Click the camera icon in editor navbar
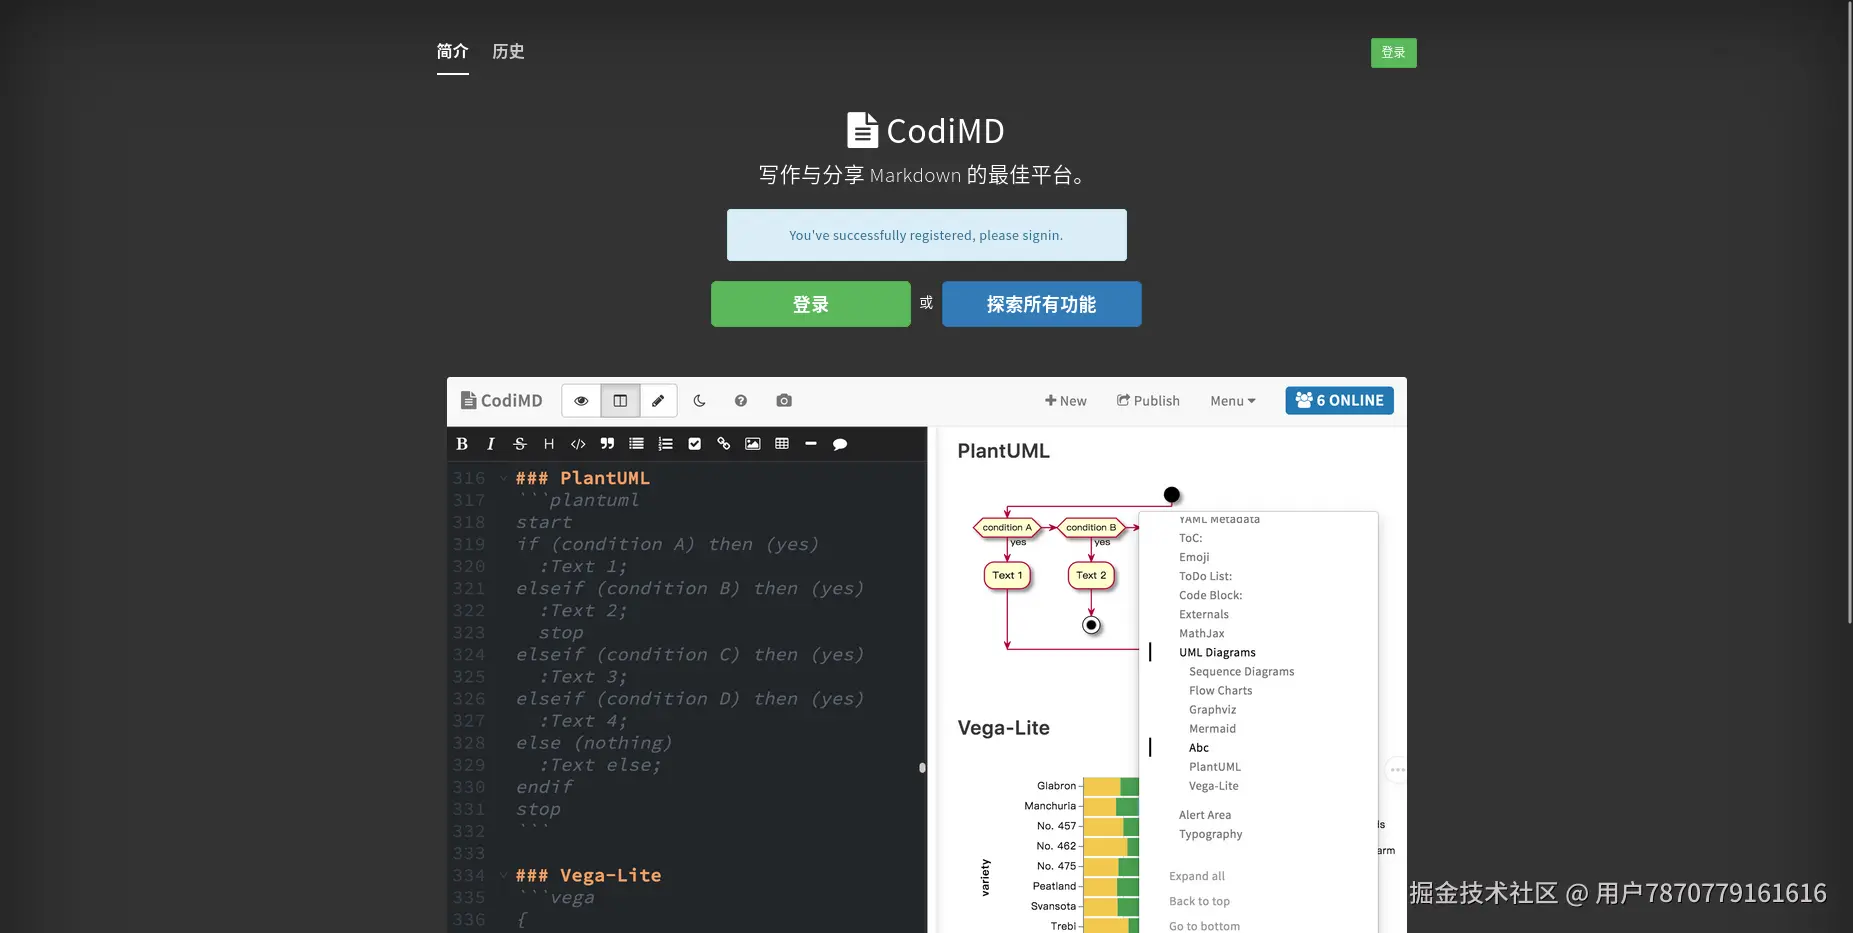Image resolution: width=1853 pixels, height=933 pixels. tap(784, 401)
